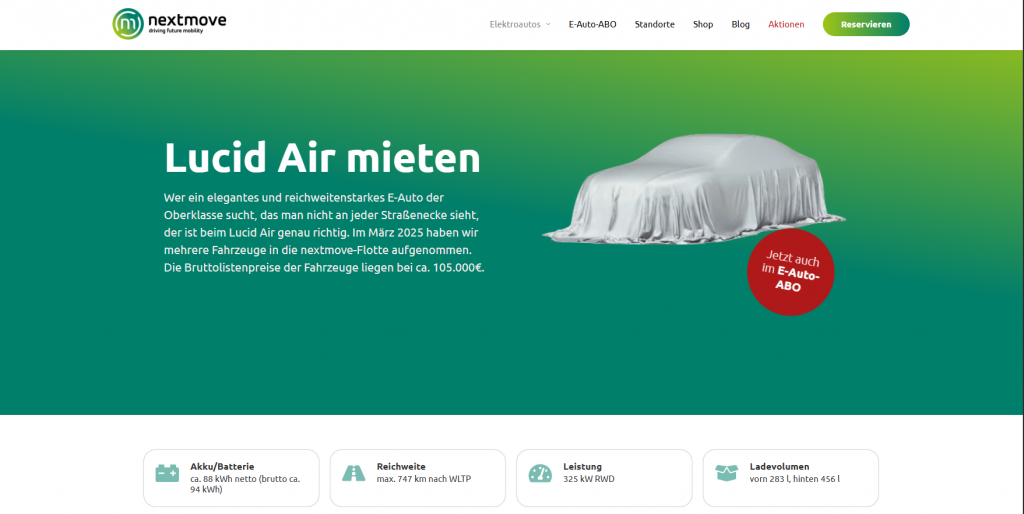The image size is (1024, 514).
Task: Click the paragraph starting 'Wer ein elegantes'
Action: [324, 233]
